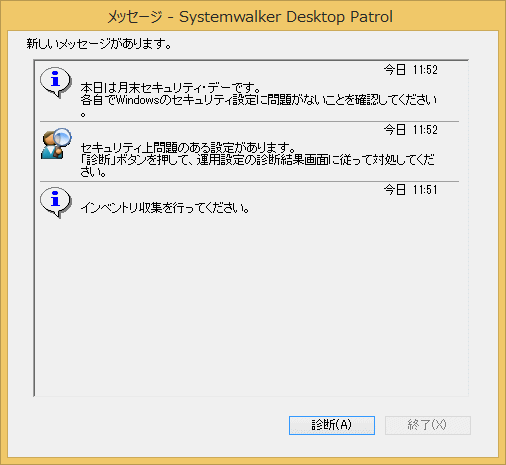Click the person with magnifier diagnosis icon
The image size is (506, 465).
tap(56, 143)
